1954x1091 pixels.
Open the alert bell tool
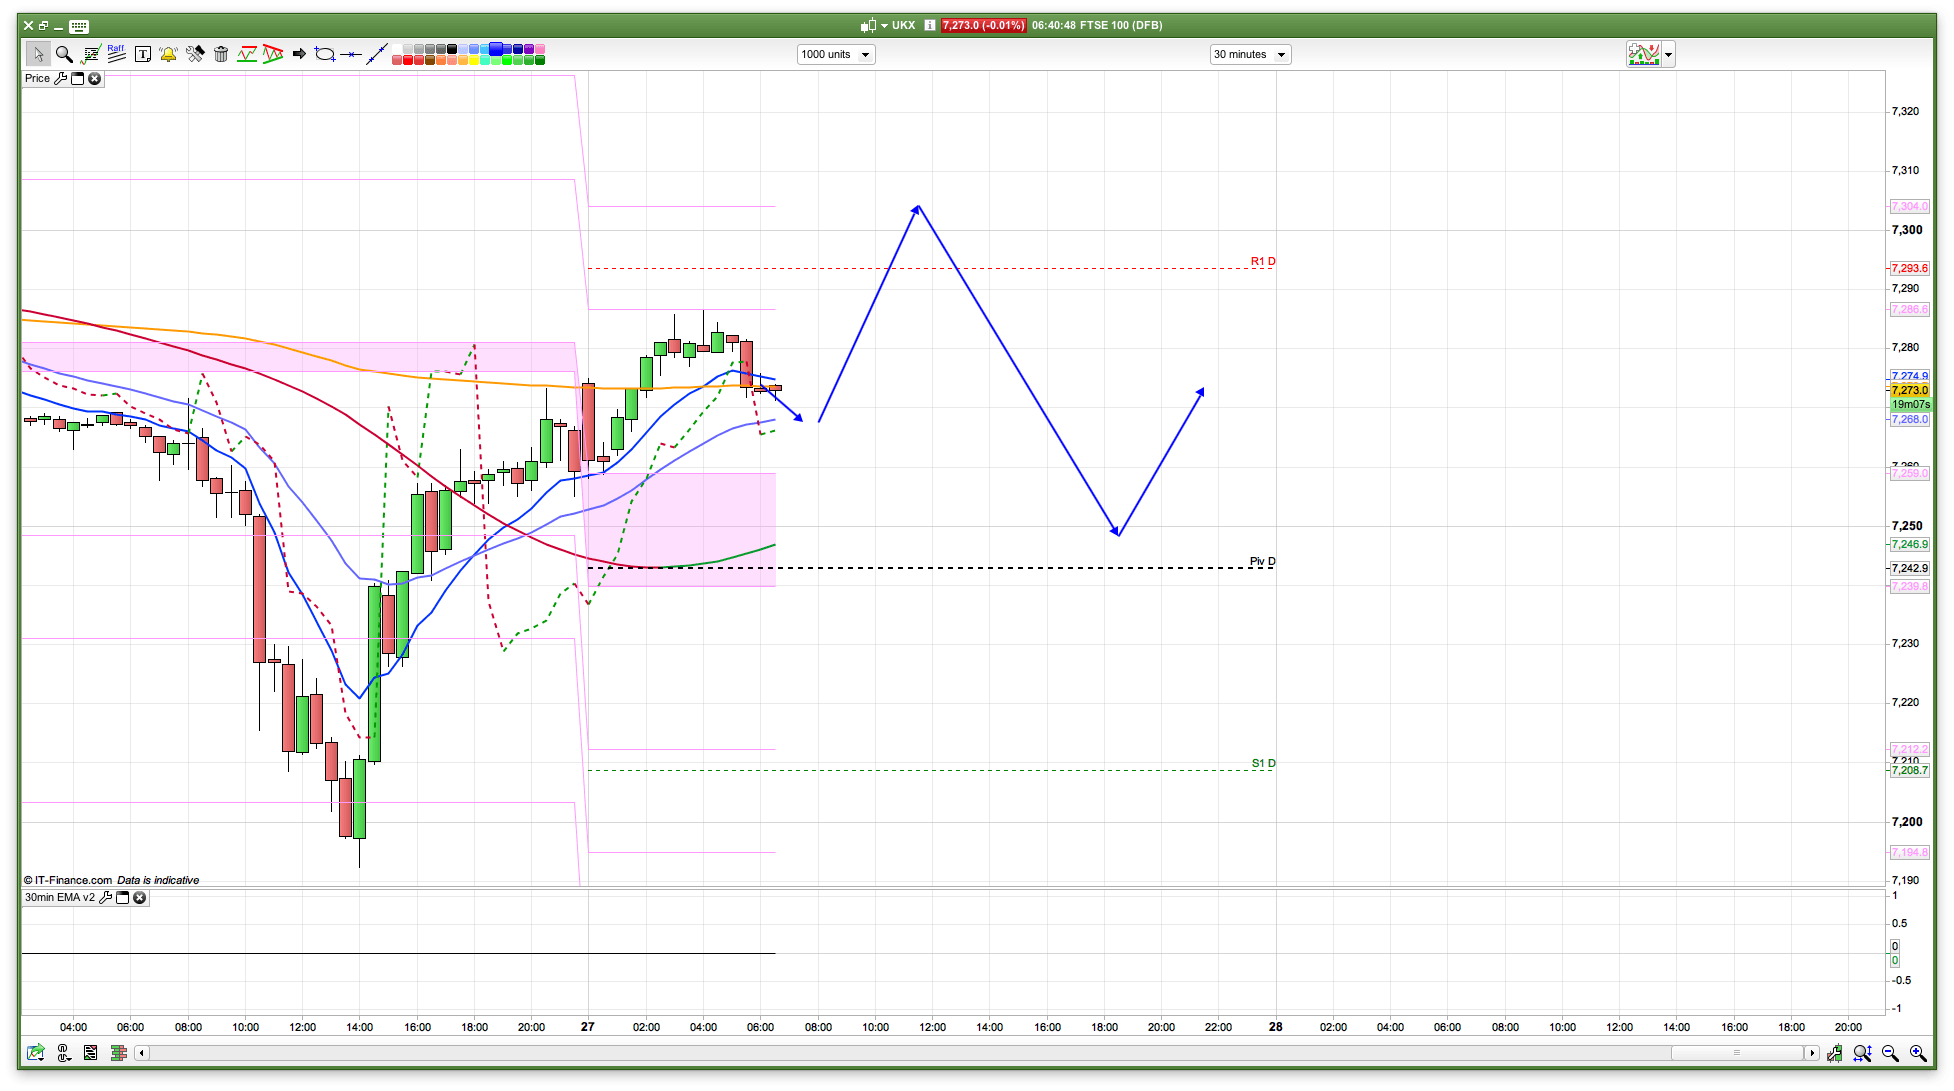(x=168, y=54)
